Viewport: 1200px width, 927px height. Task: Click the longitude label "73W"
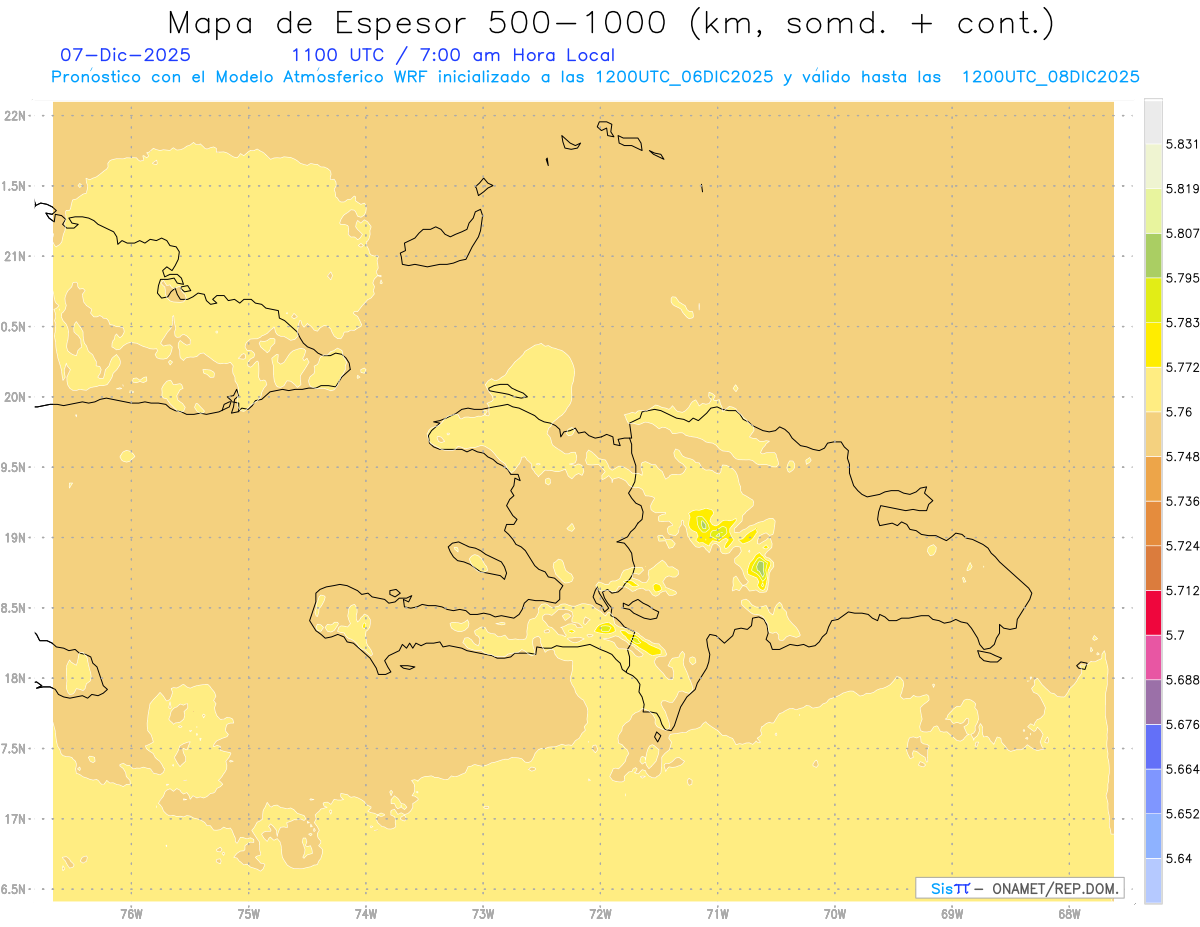(483, 913)
